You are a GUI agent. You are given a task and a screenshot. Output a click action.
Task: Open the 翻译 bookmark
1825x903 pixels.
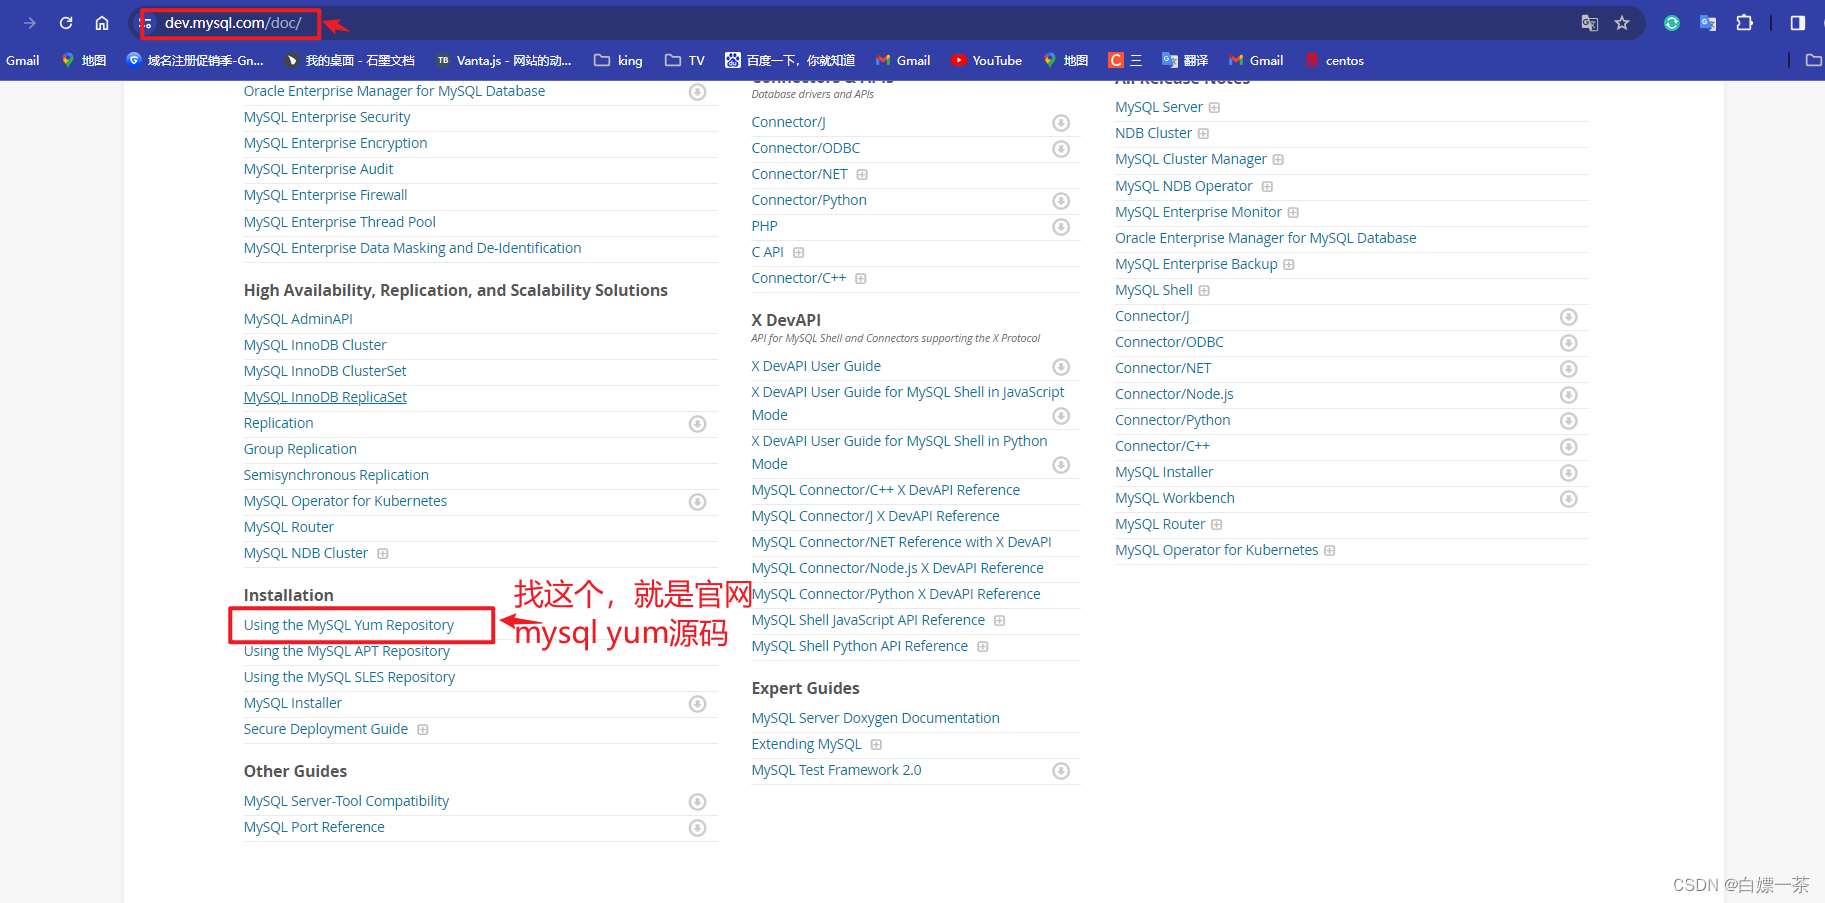1185,60
